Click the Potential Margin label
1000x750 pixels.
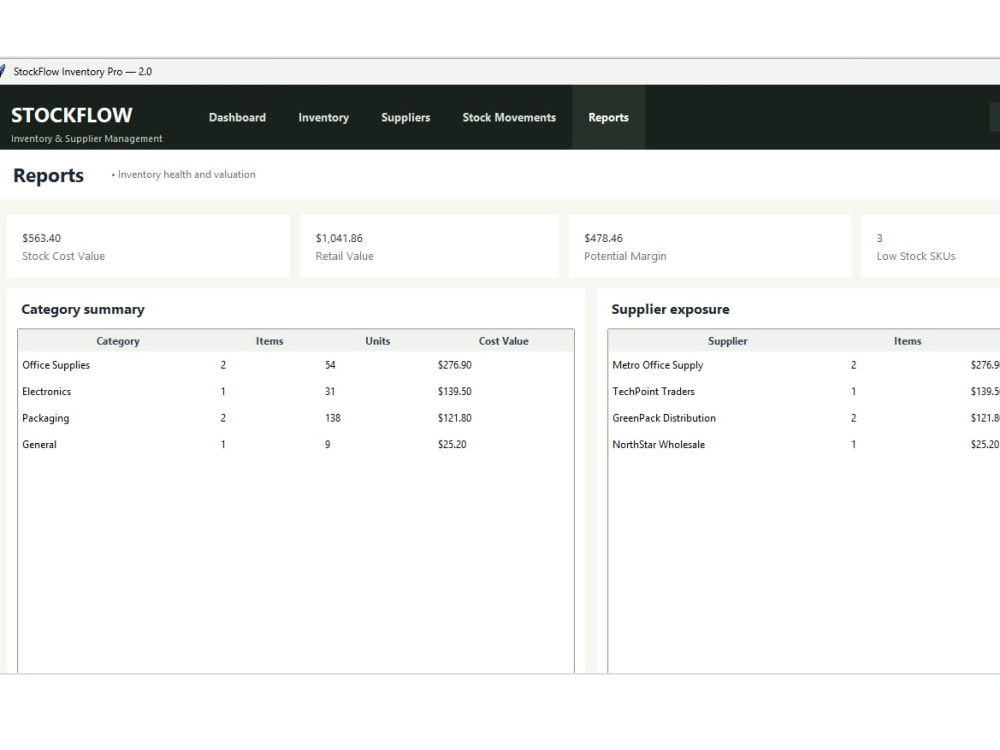click(x=625, y=256)
